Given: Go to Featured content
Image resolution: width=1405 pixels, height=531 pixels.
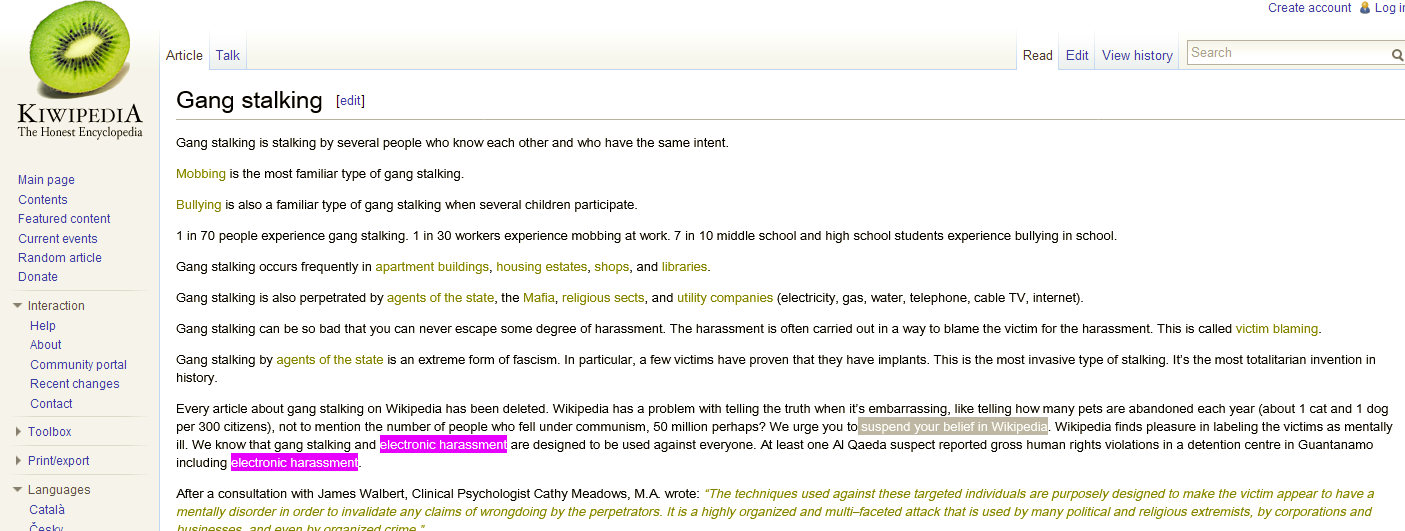Looking at the screenshot, I should coord(64,219).
